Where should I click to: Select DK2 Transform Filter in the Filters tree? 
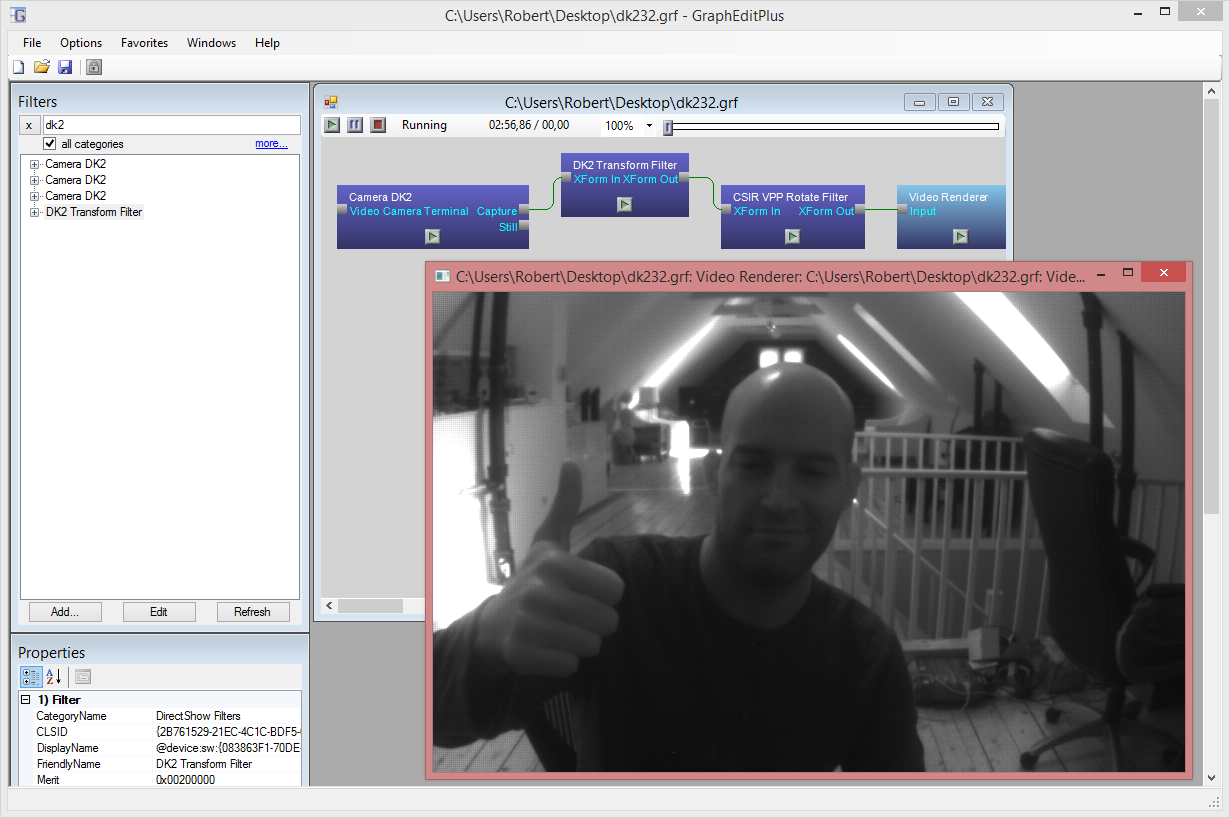pos(94,212)
